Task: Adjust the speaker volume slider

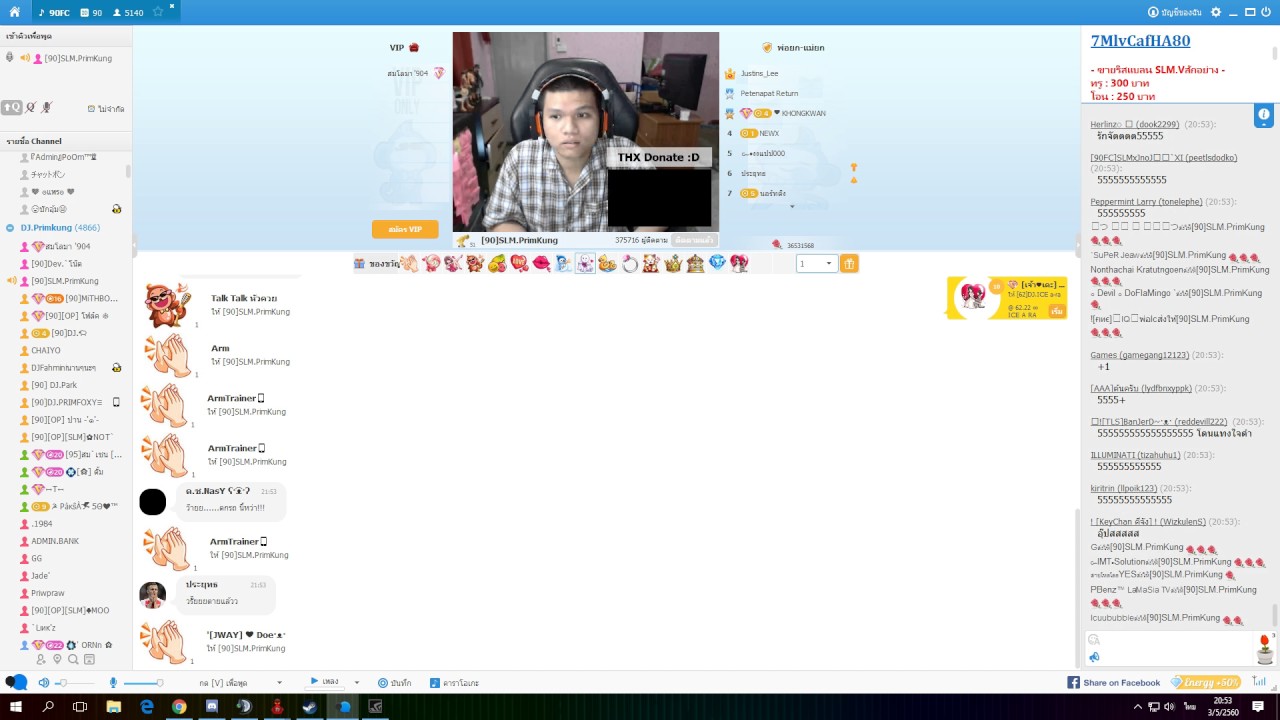Action: [x=75, y=683]
